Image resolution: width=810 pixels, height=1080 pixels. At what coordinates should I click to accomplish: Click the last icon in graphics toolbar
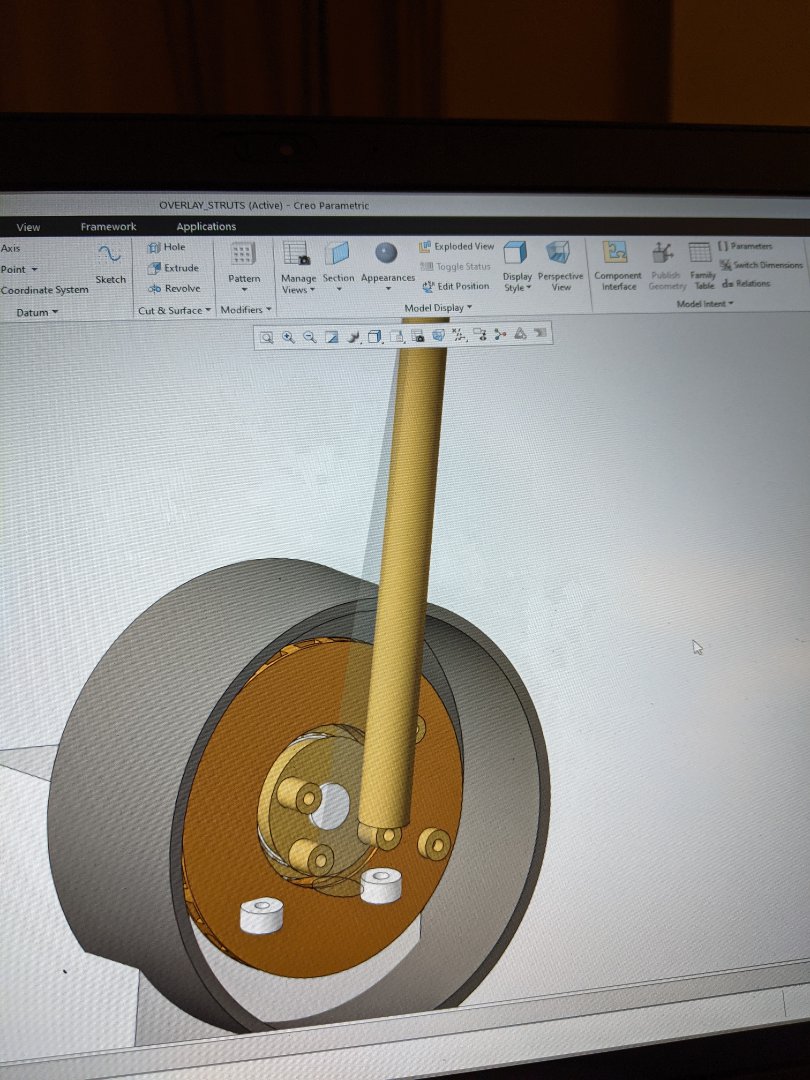[540, 333]
